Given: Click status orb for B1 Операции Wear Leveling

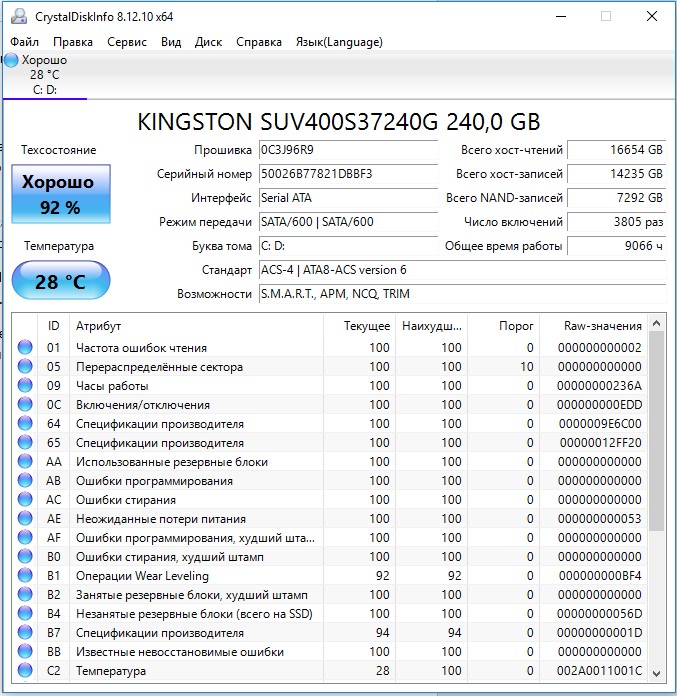Looking at the screenshot, I should (x=25, y=575).
